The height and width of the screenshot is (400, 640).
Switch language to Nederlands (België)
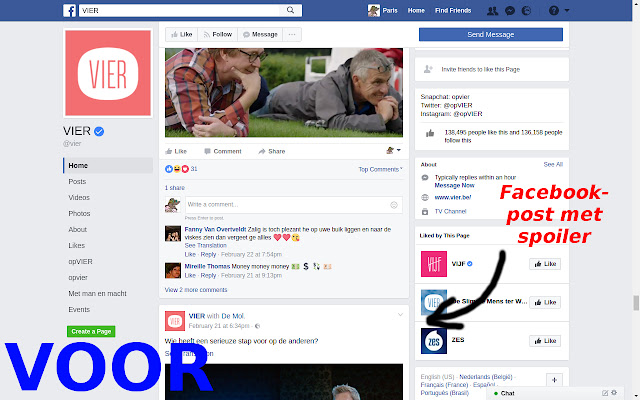point(486,377)
